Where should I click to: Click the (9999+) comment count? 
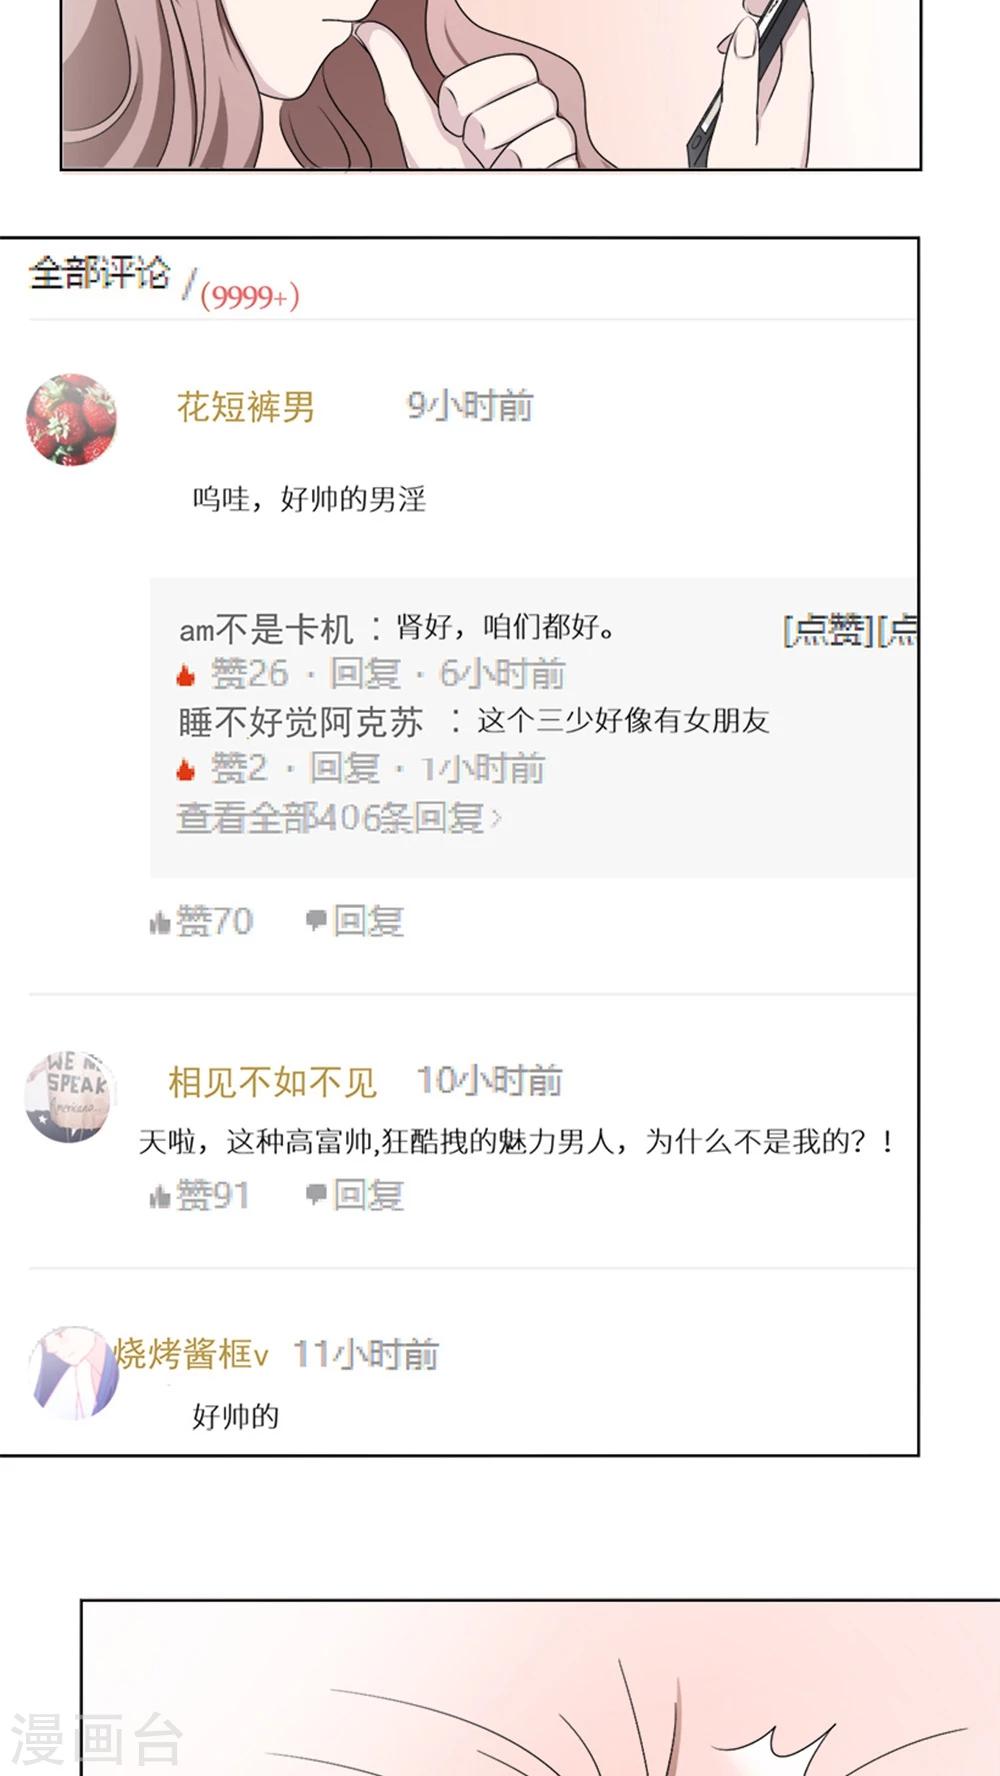pos(250,297)
